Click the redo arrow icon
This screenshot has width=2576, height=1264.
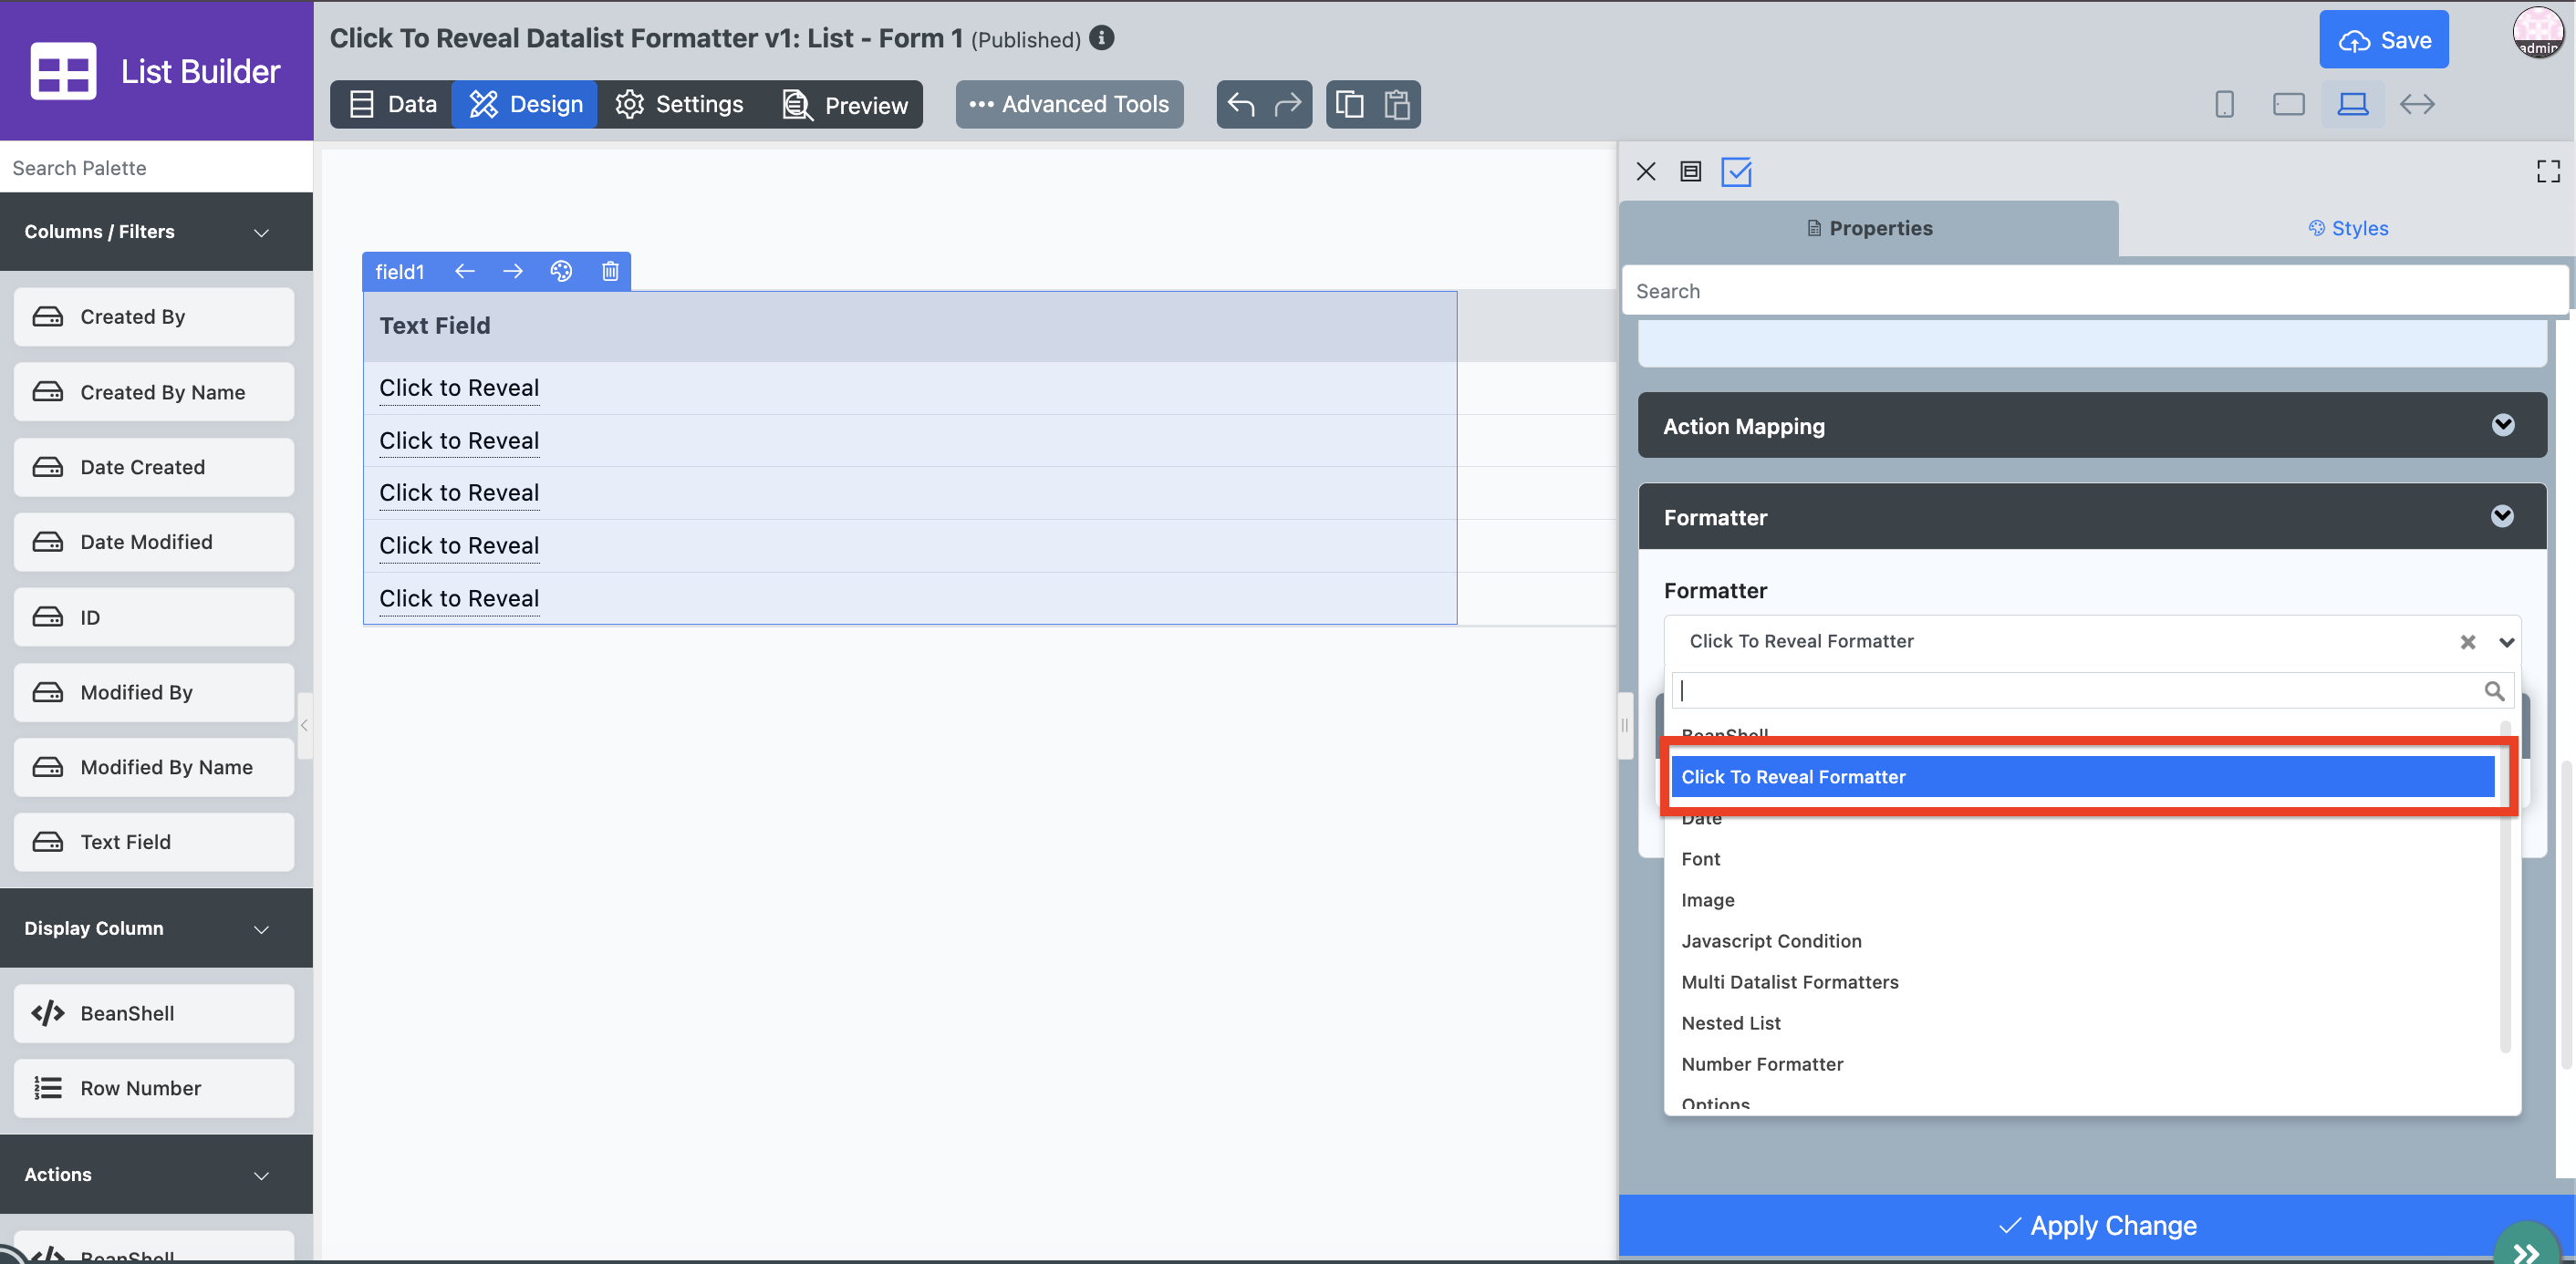coord(1288,104)
